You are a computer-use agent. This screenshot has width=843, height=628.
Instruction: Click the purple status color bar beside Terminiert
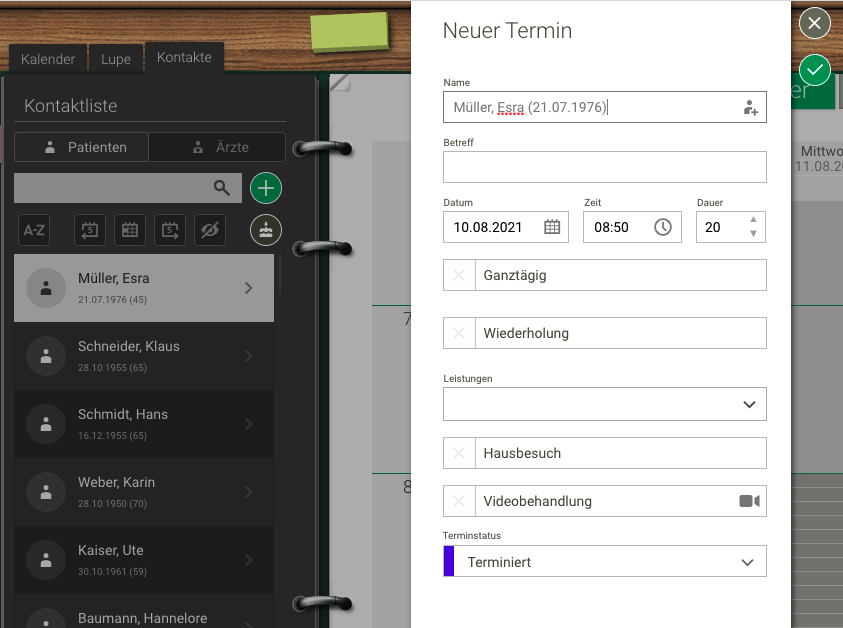pyautogui.click(x=446, y=561)
